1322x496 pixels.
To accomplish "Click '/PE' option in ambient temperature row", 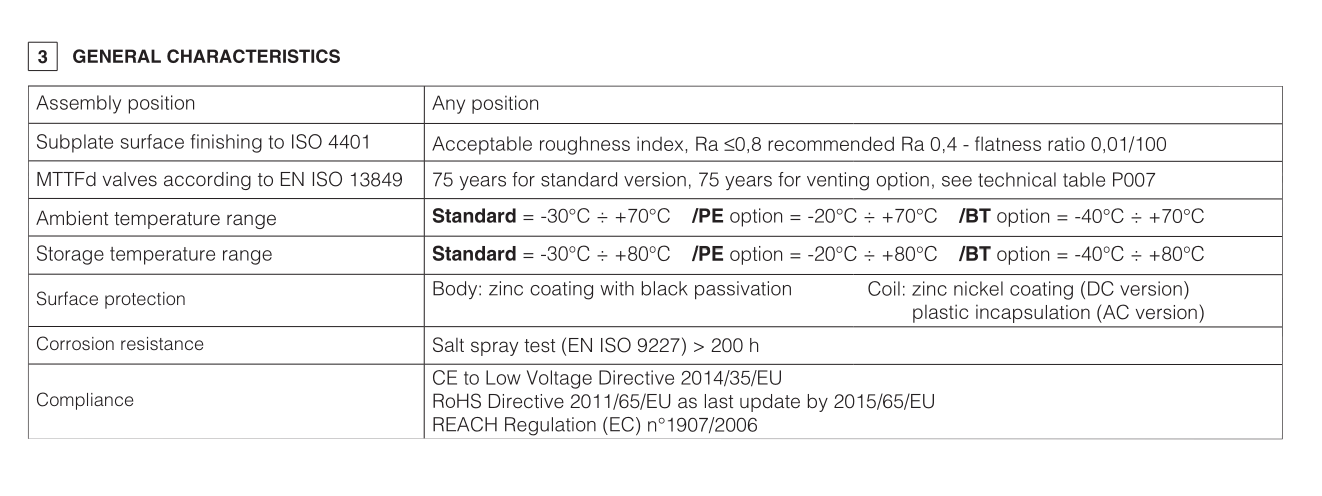I will 708,217.
